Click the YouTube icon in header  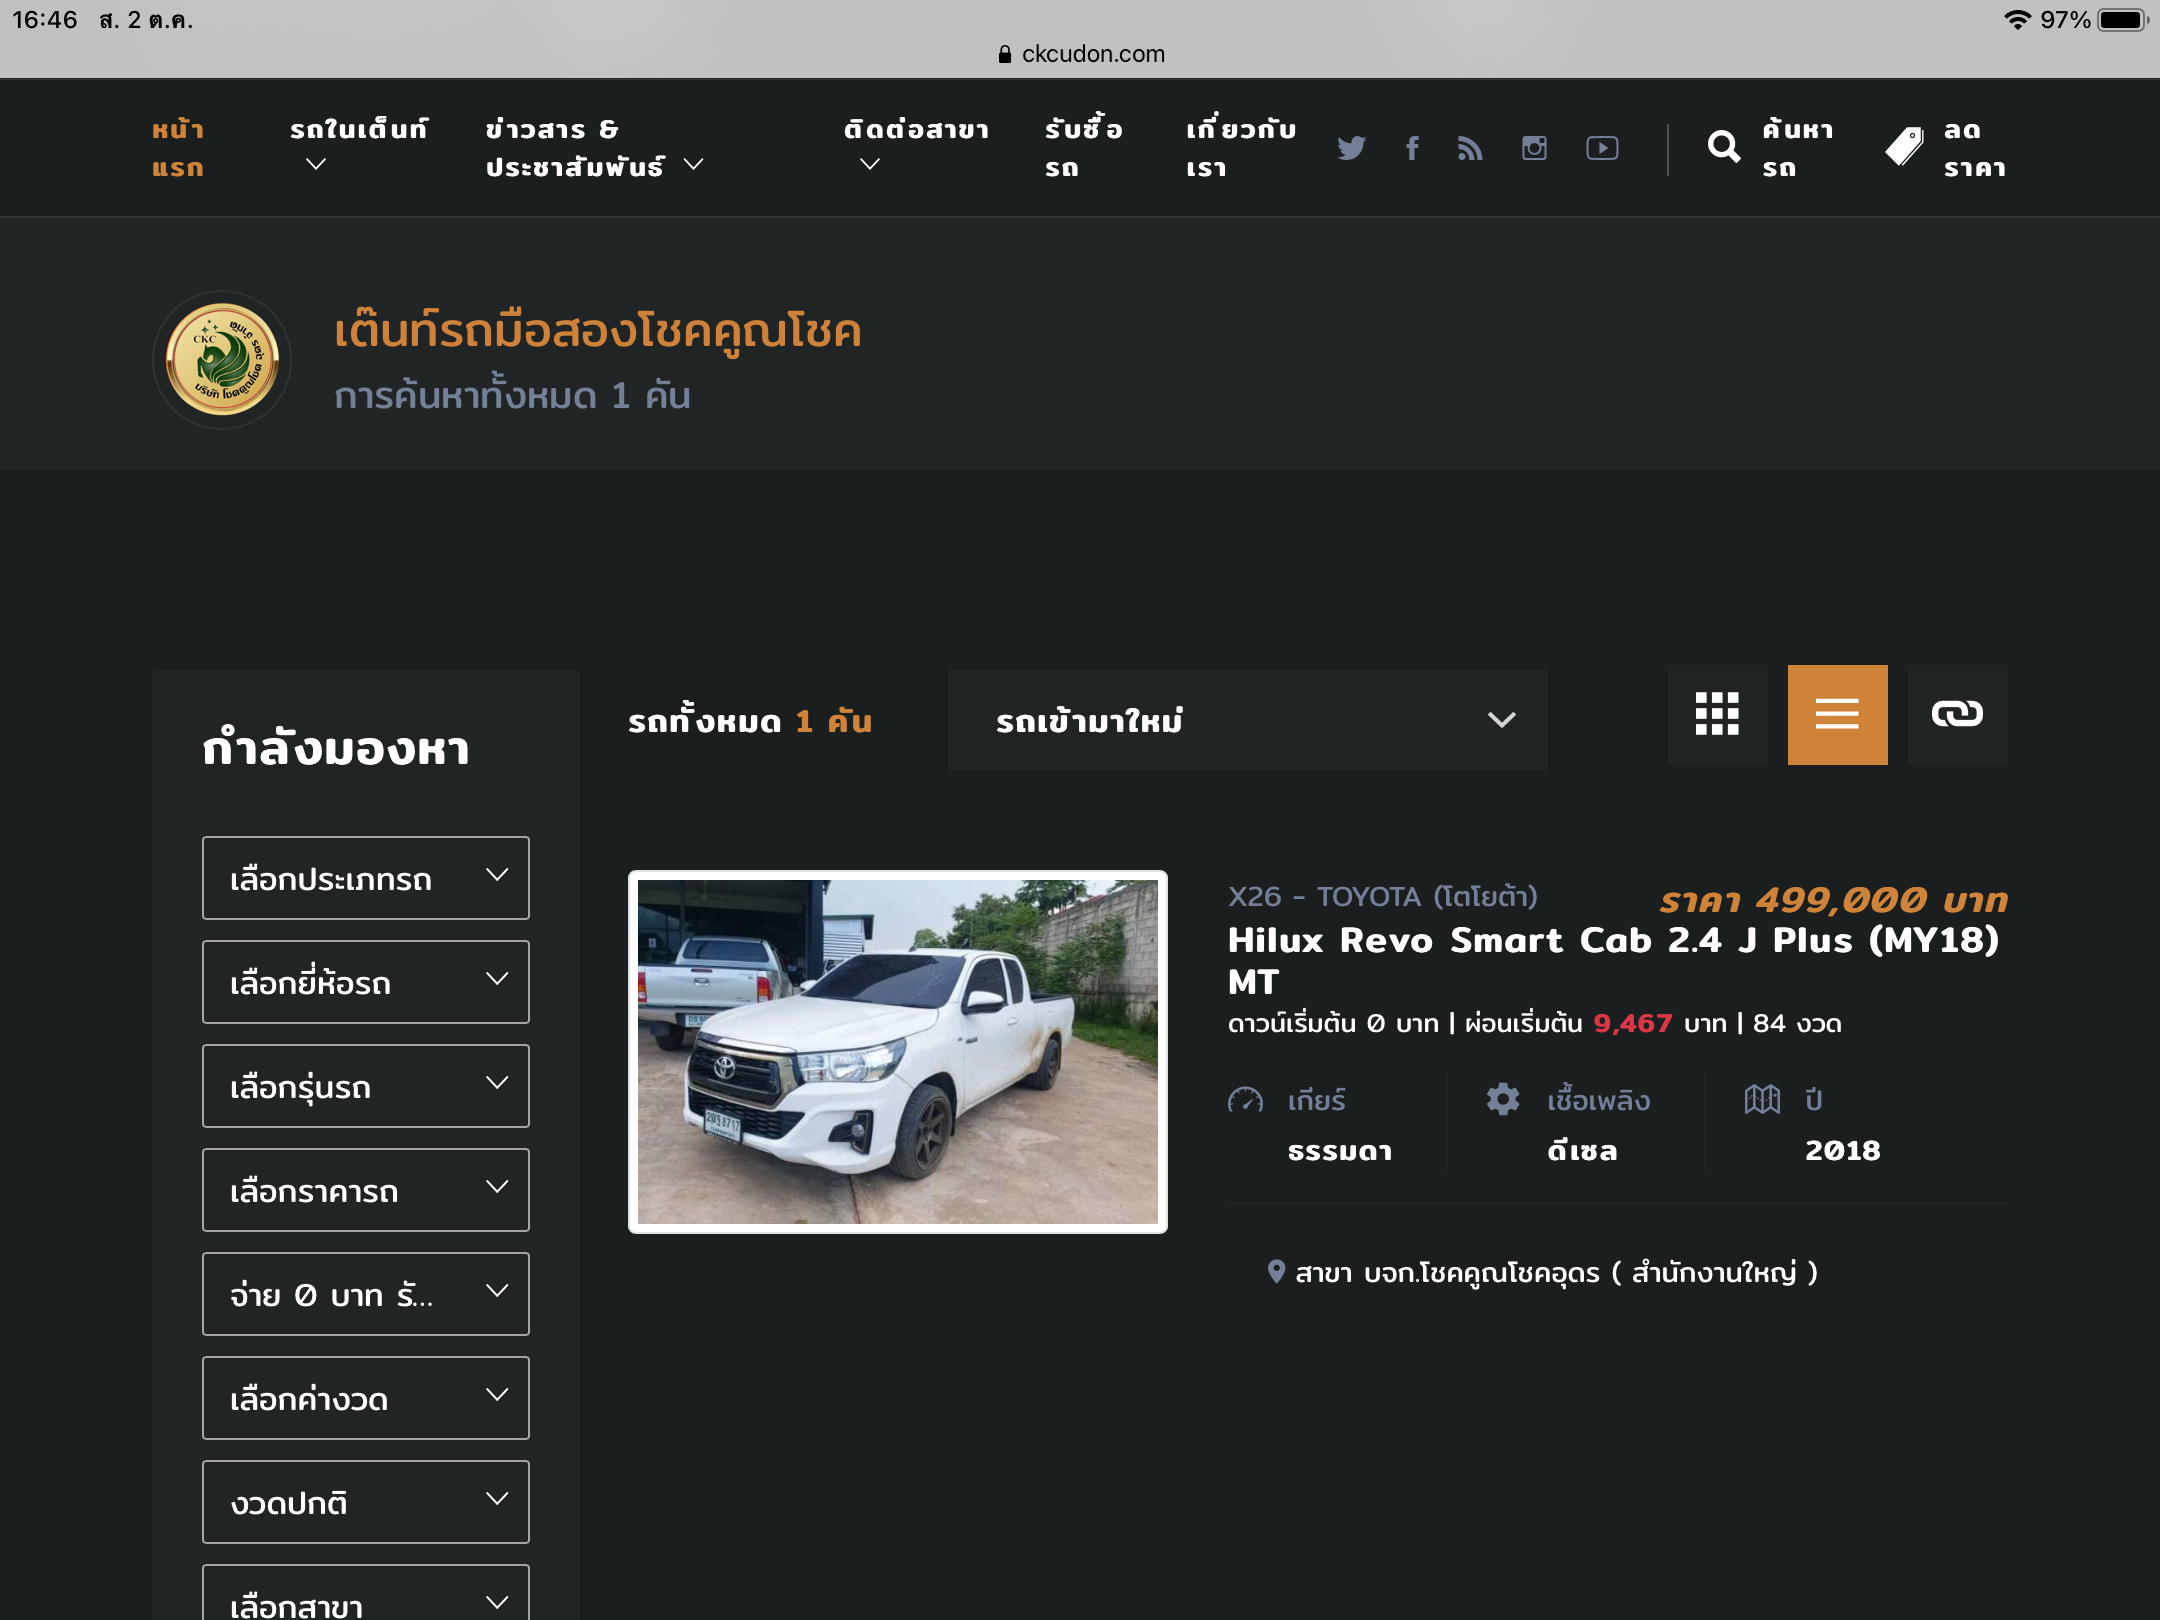click(1602, 148)
